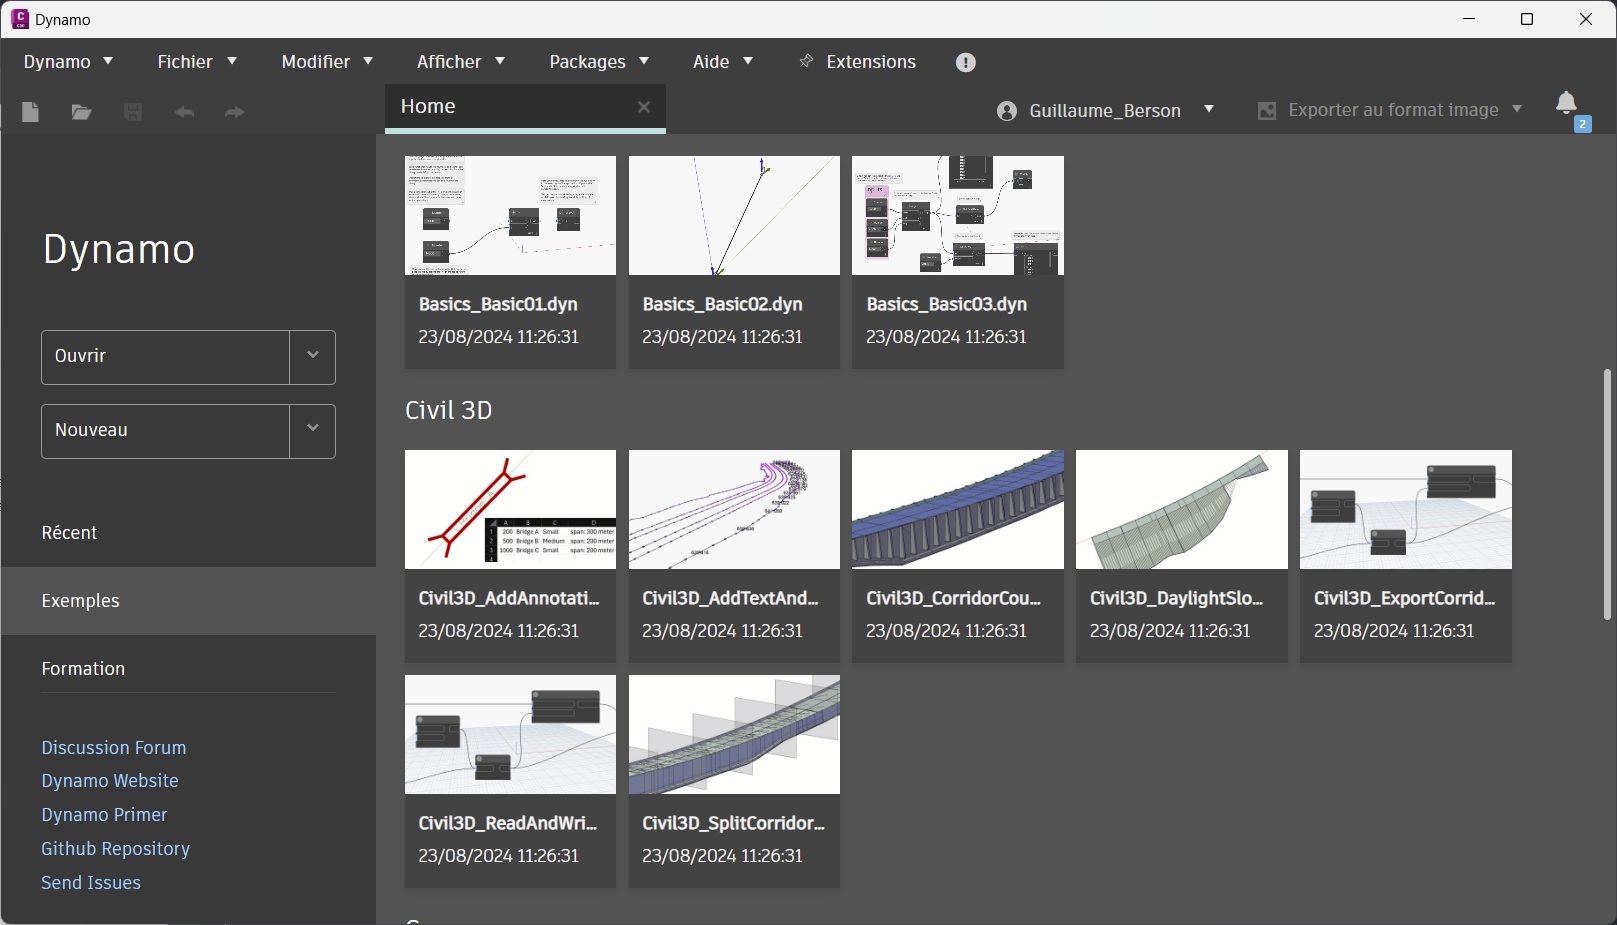Click the redo arrow icon
The image size is (1617, 925).
coord(234,112)
